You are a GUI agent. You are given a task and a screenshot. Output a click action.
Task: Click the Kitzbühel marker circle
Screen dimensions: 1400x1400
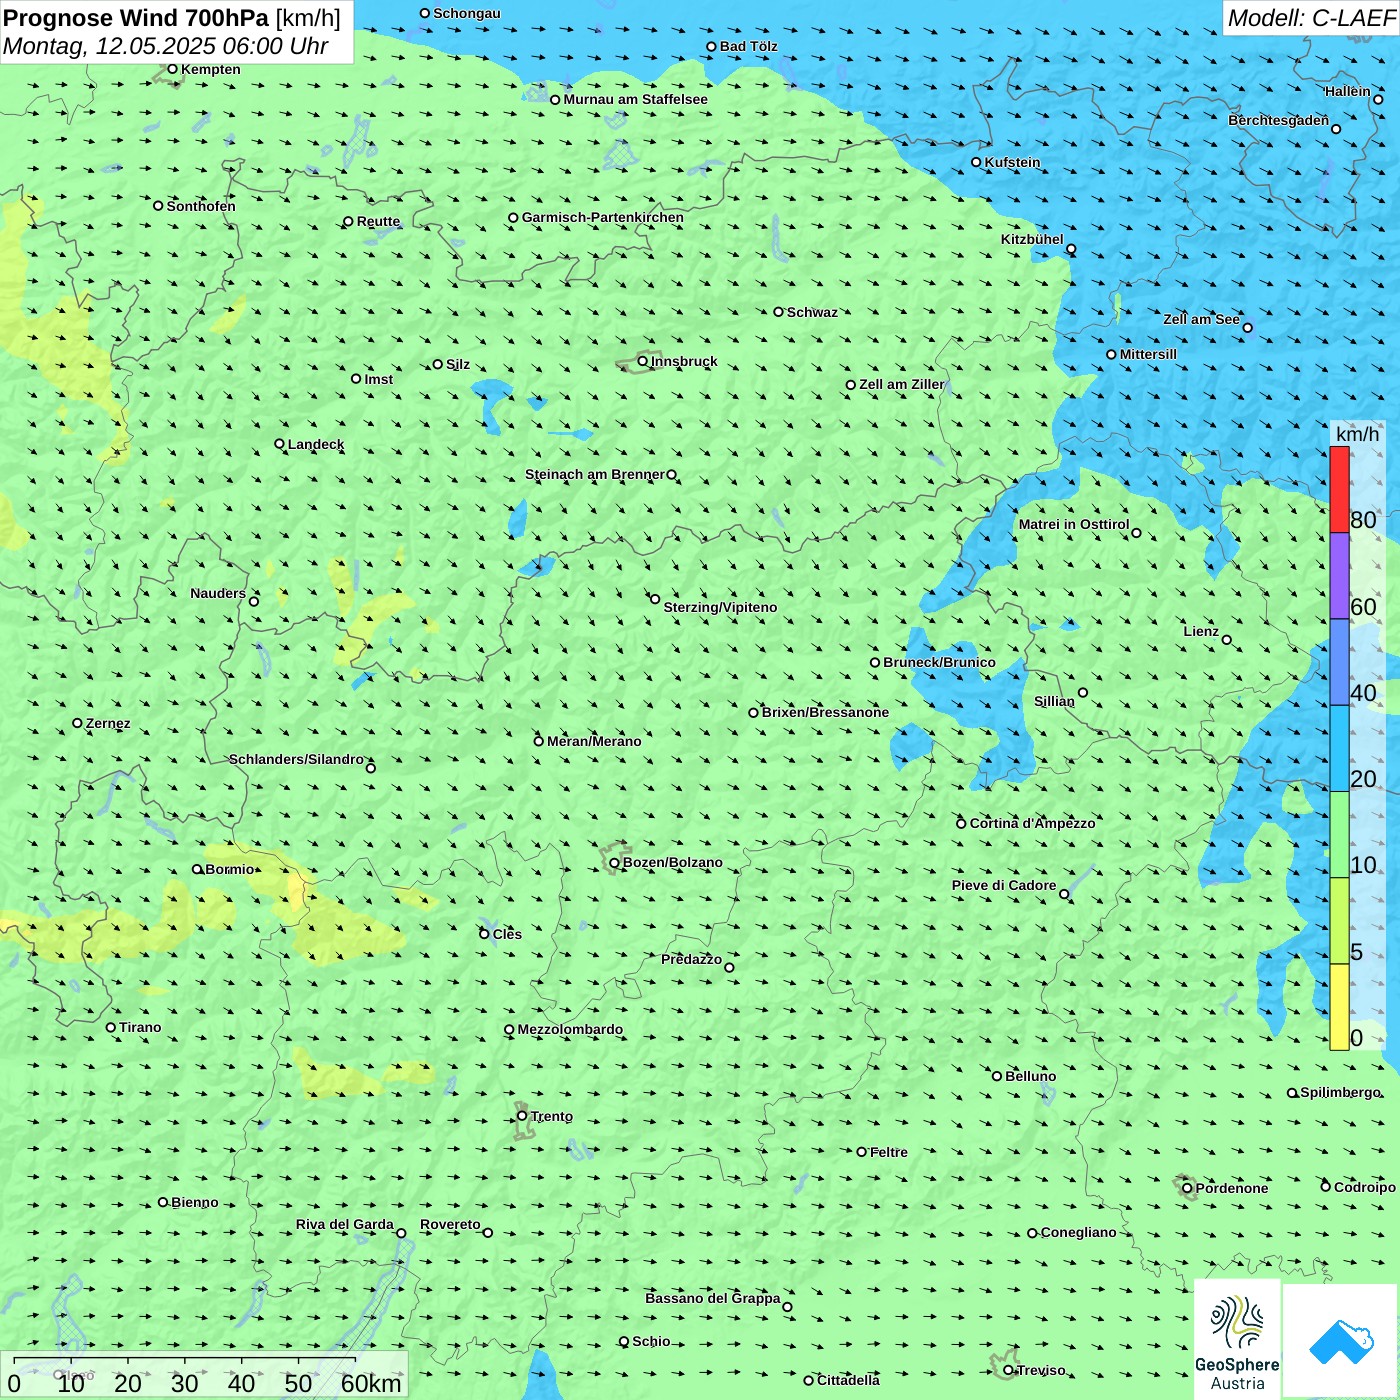[1071, 249]
